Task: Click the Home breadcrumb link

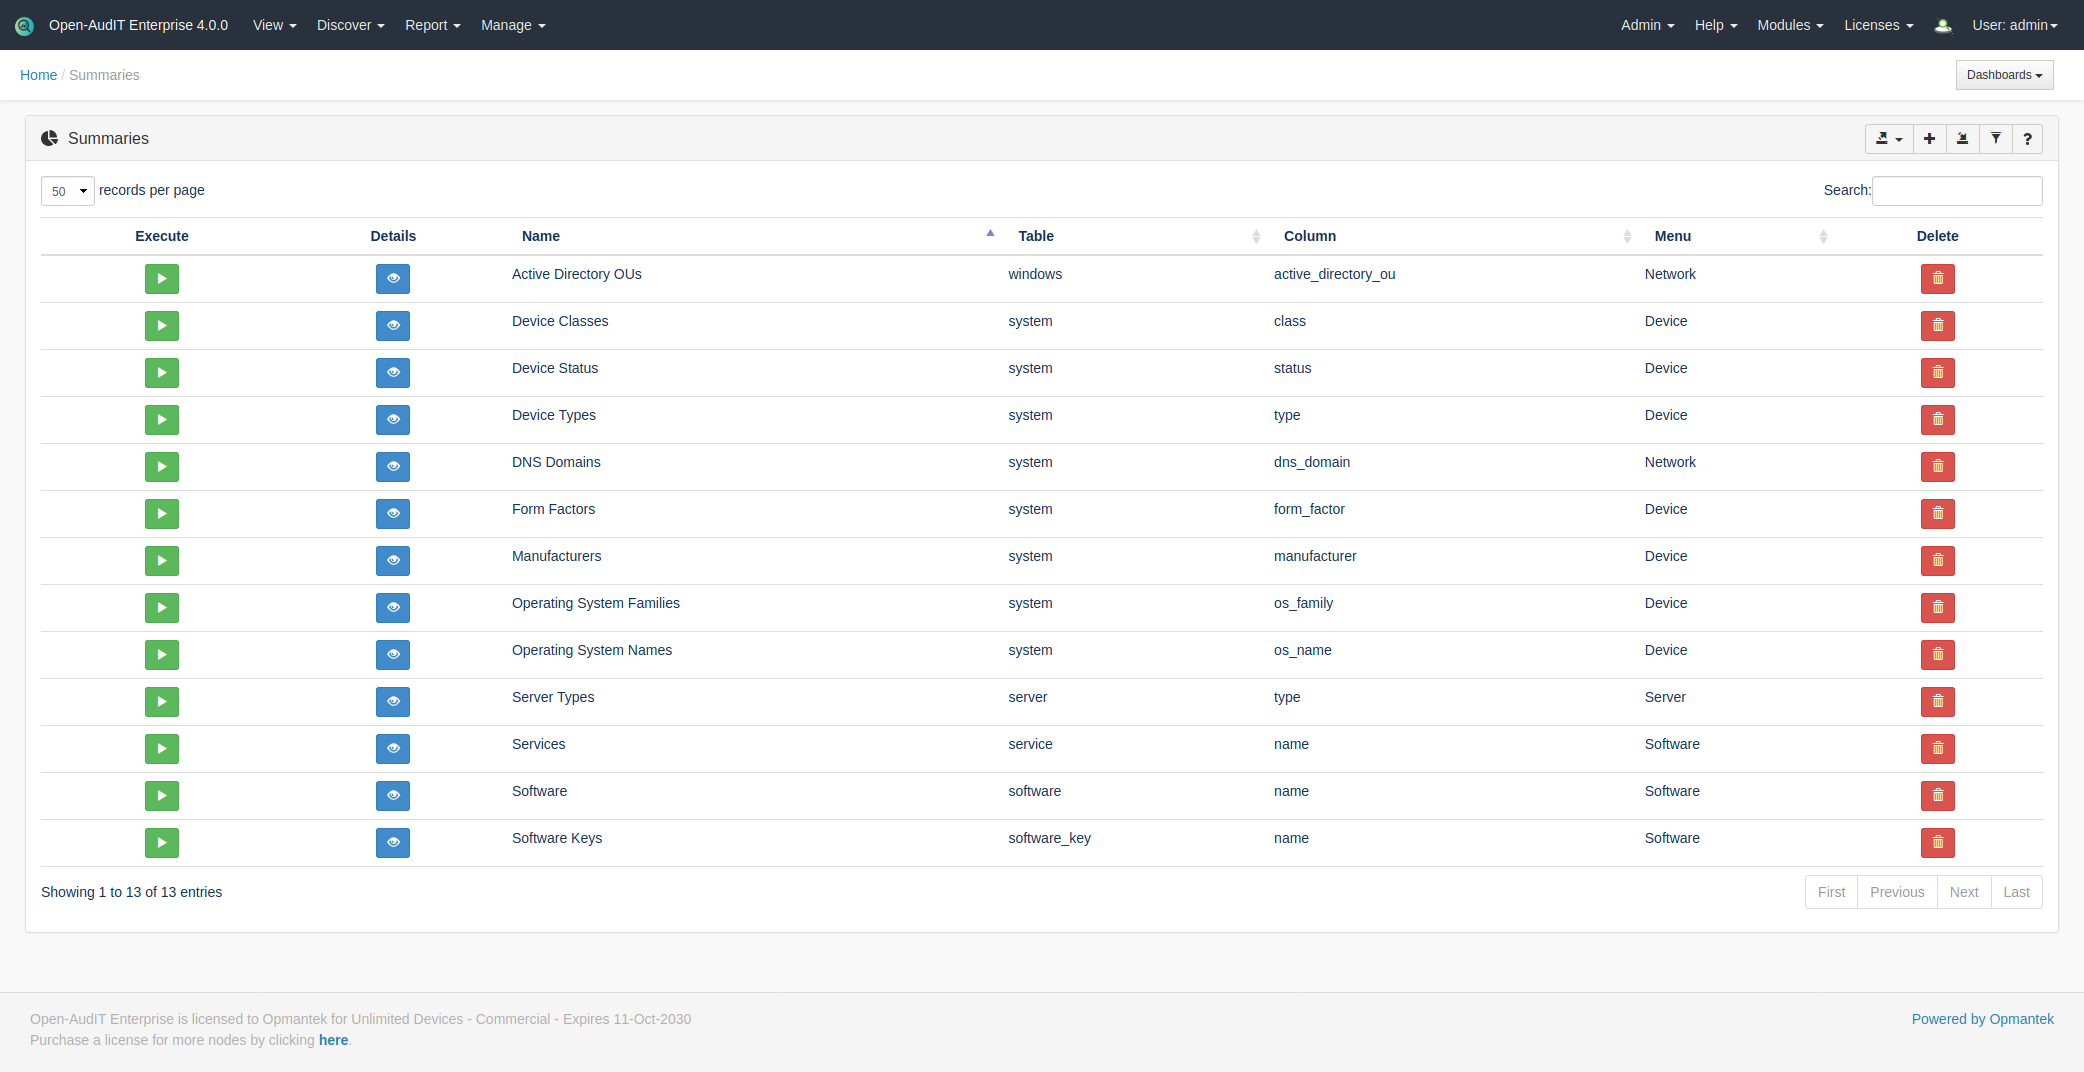Action: point(38,75)
